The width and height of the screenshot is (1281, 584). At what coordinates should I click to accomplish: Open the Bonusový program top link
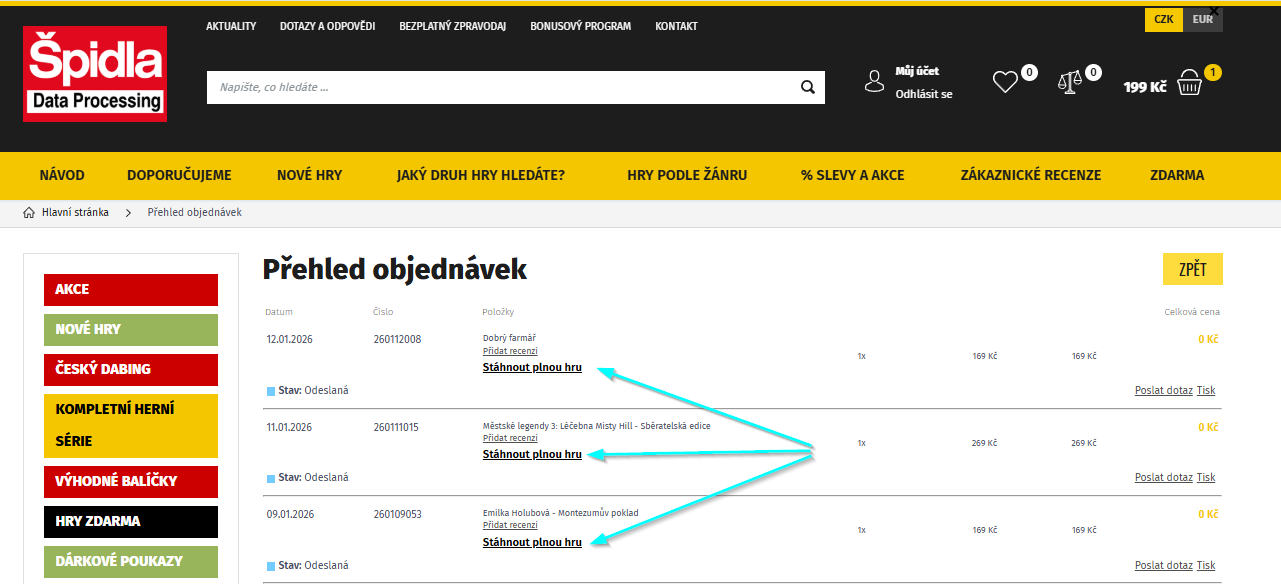[x=580, y=26]
